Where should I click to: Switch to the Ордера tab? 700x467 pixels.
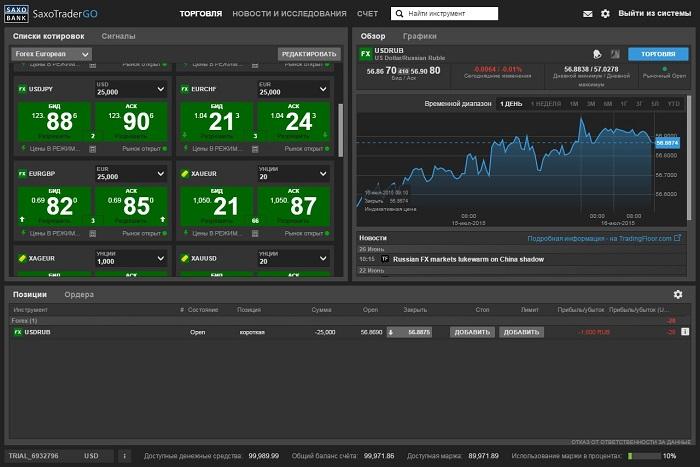(79, 294)
